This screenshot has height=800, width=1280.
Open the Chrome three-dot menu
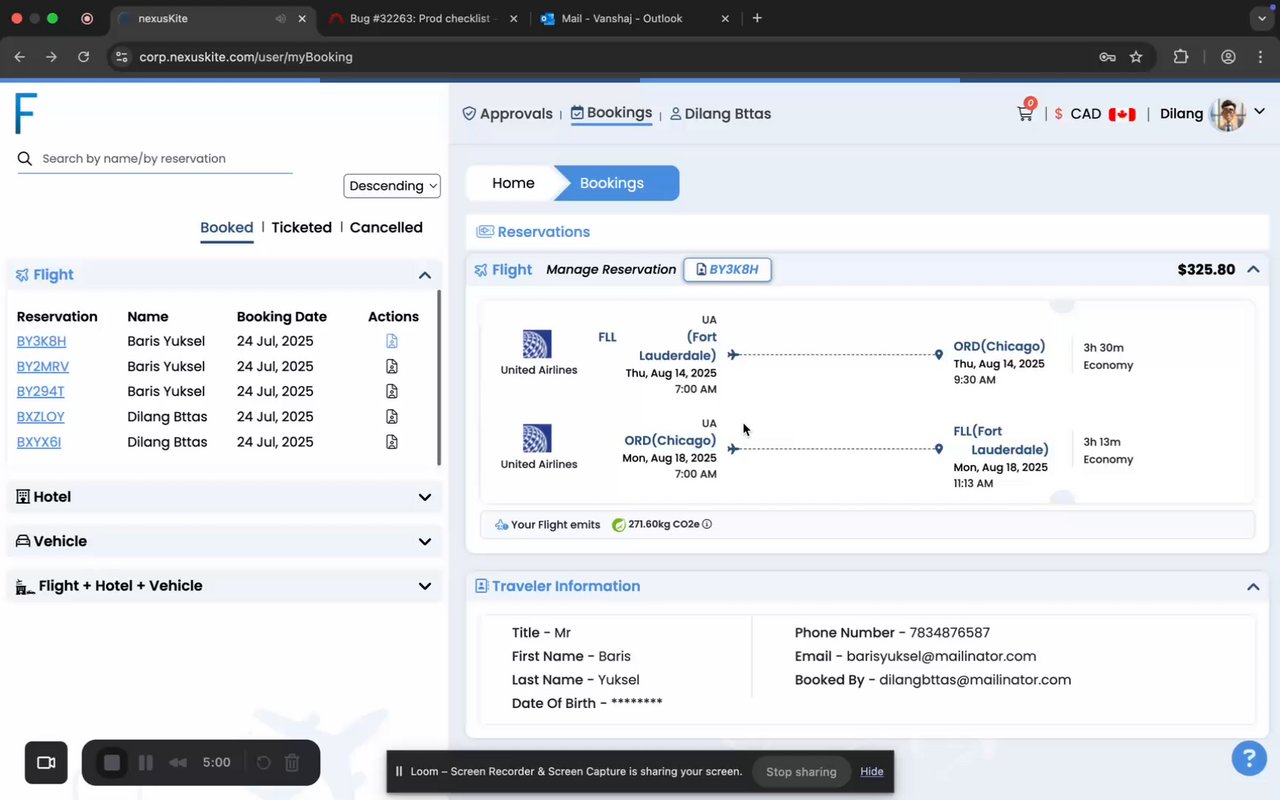coord(1260,57)
